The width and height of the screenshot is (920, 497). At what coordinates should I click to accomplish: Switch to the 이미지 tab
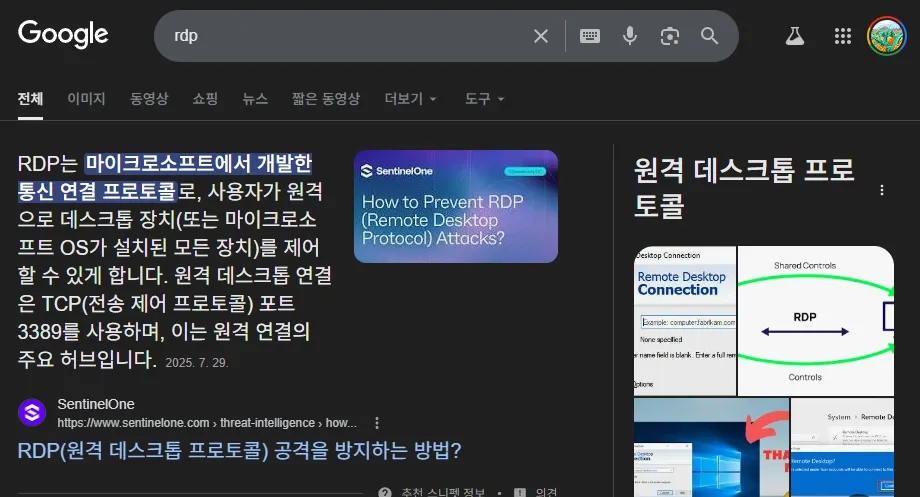click(x=86, y=99)
